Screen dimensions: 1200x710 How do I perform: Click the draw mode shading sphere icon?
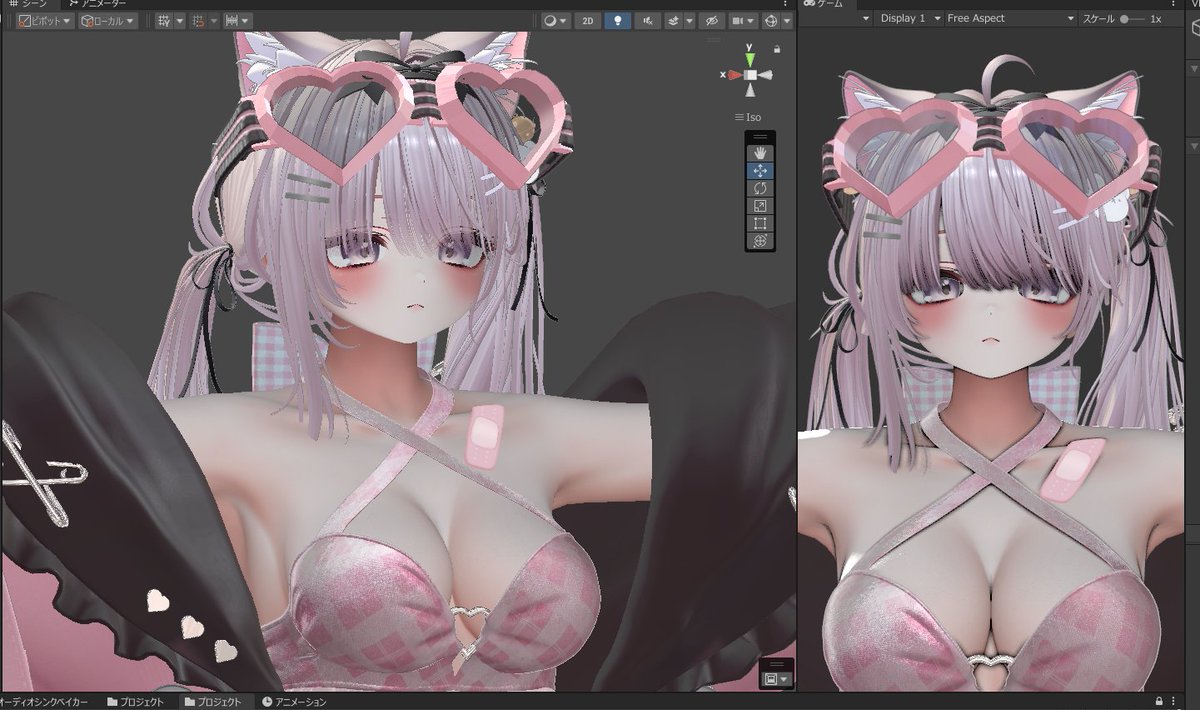coord(549,20)
